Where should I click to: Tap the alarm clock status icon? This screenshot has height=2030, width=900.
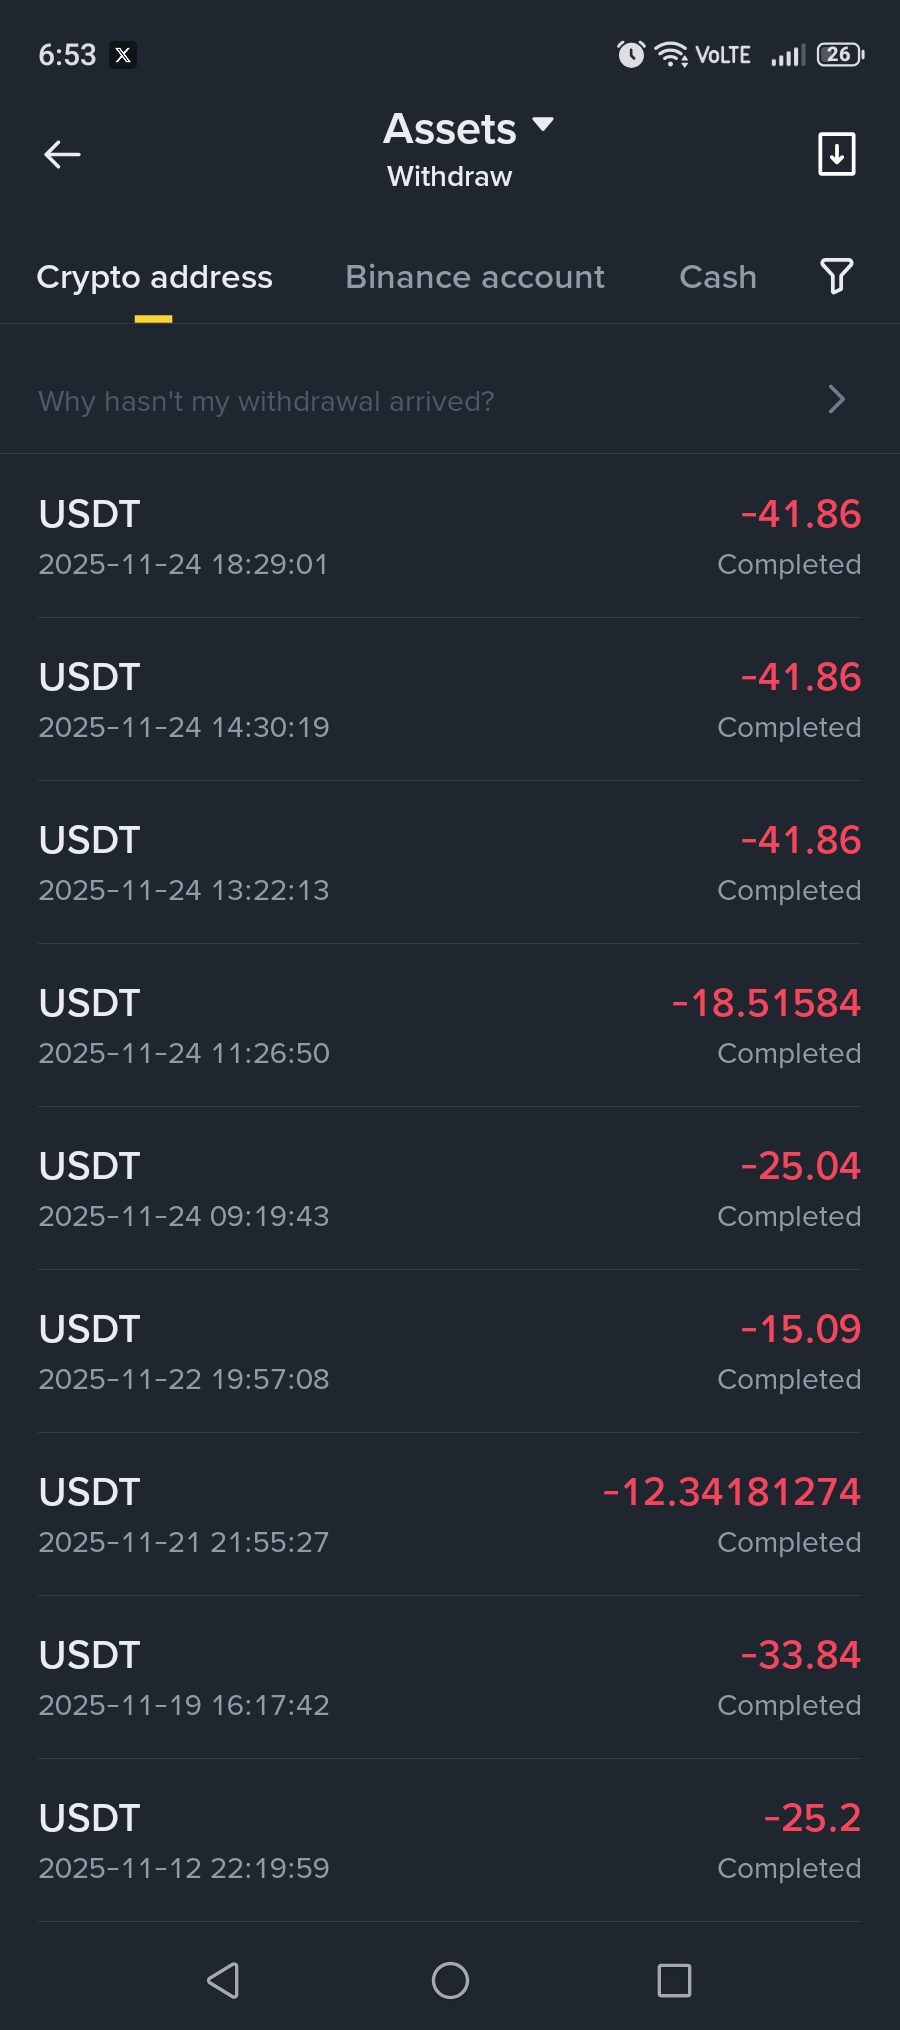point(631,54)
